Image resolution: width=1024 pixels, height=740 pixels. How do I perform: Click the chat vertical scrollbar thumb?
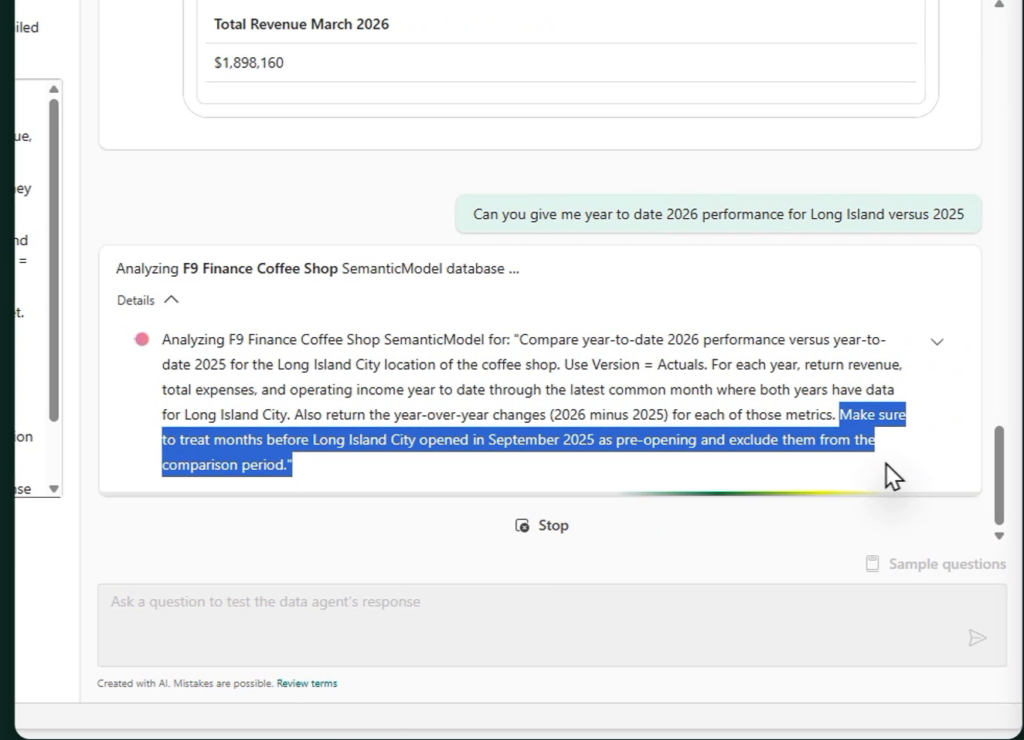click(999, 475)
